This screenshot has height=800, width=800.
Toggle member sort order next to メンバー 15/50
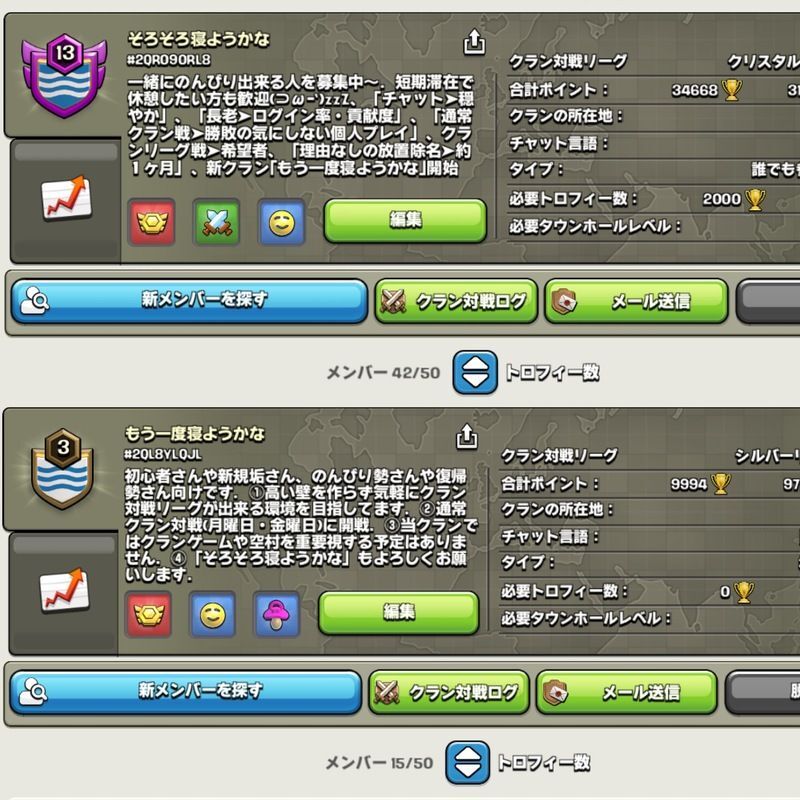(x=467, y=763)
